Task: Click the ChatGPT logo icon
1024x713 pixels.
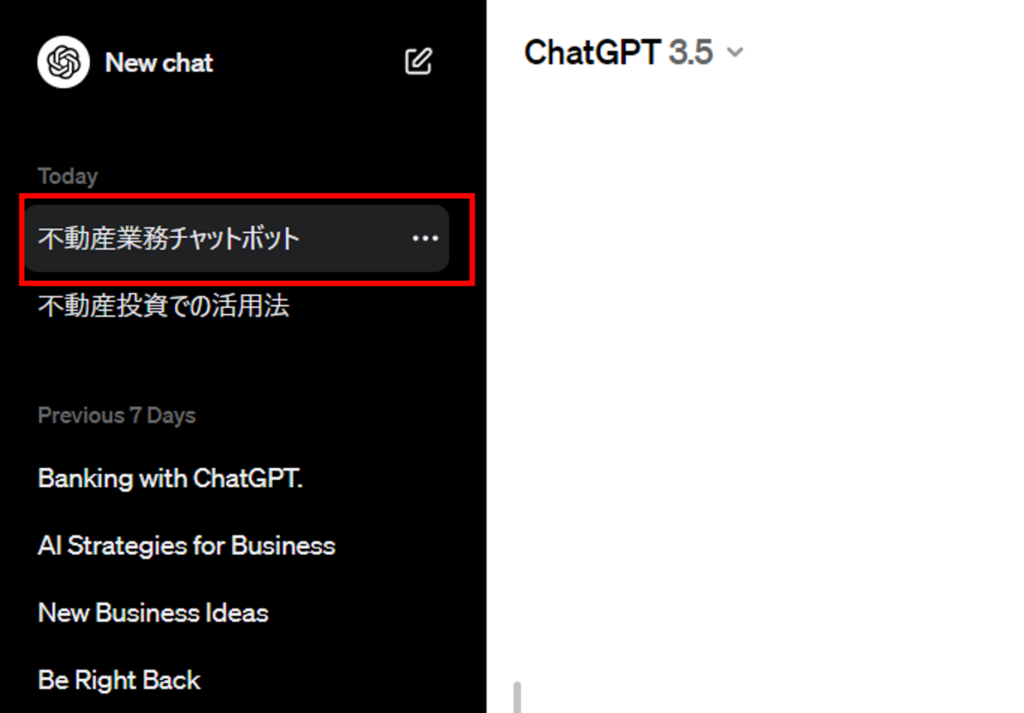Action: coord(63,62)
